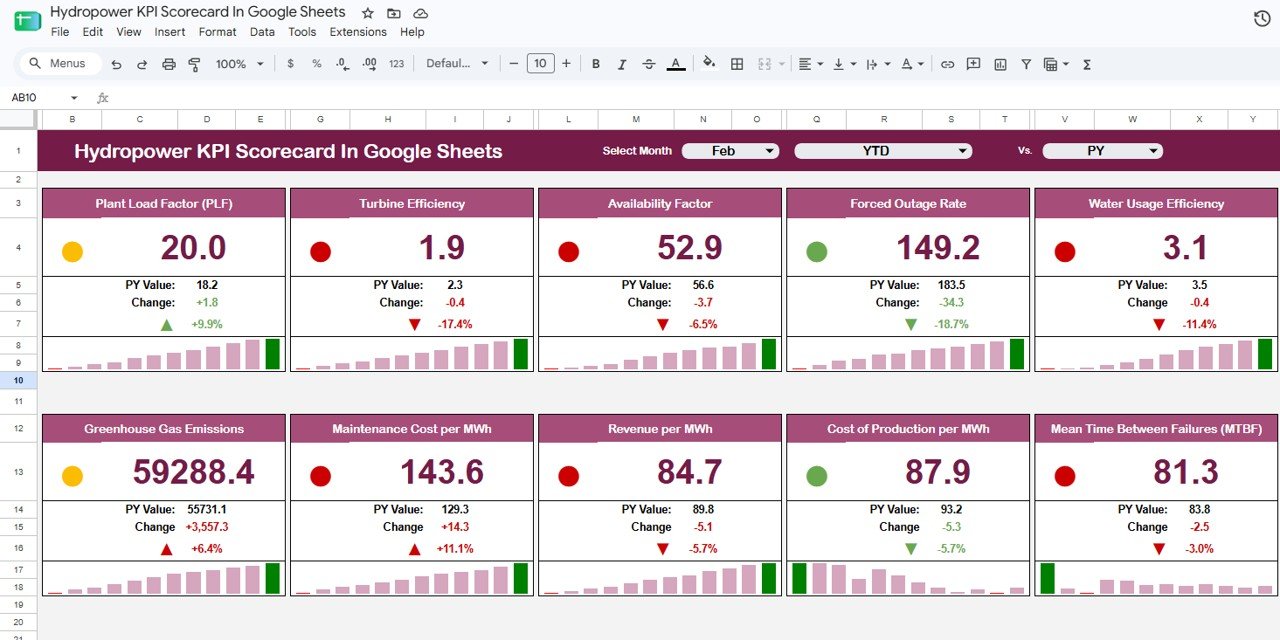Select the Plant Load Factor (PLF) header
Viewport: 1280px width, 640px height.
click(164, 204)
